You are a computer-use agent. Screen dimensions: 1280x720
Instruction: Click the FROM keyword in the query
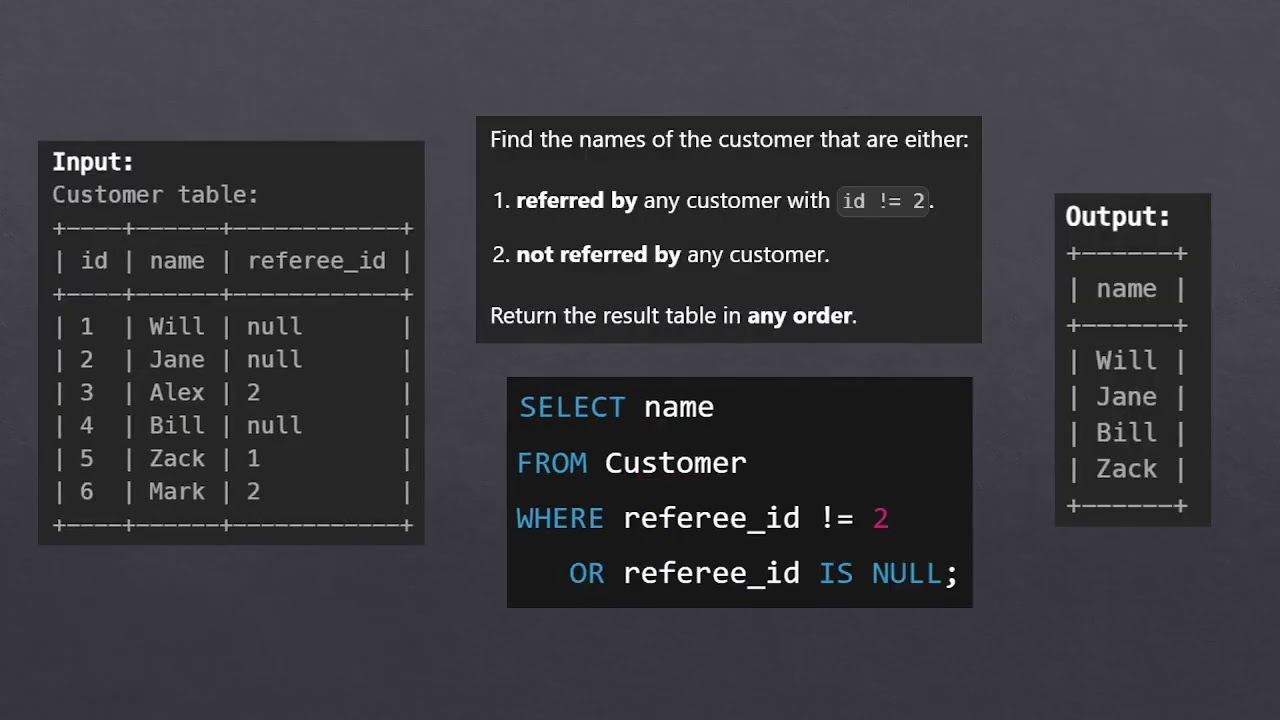552,463
